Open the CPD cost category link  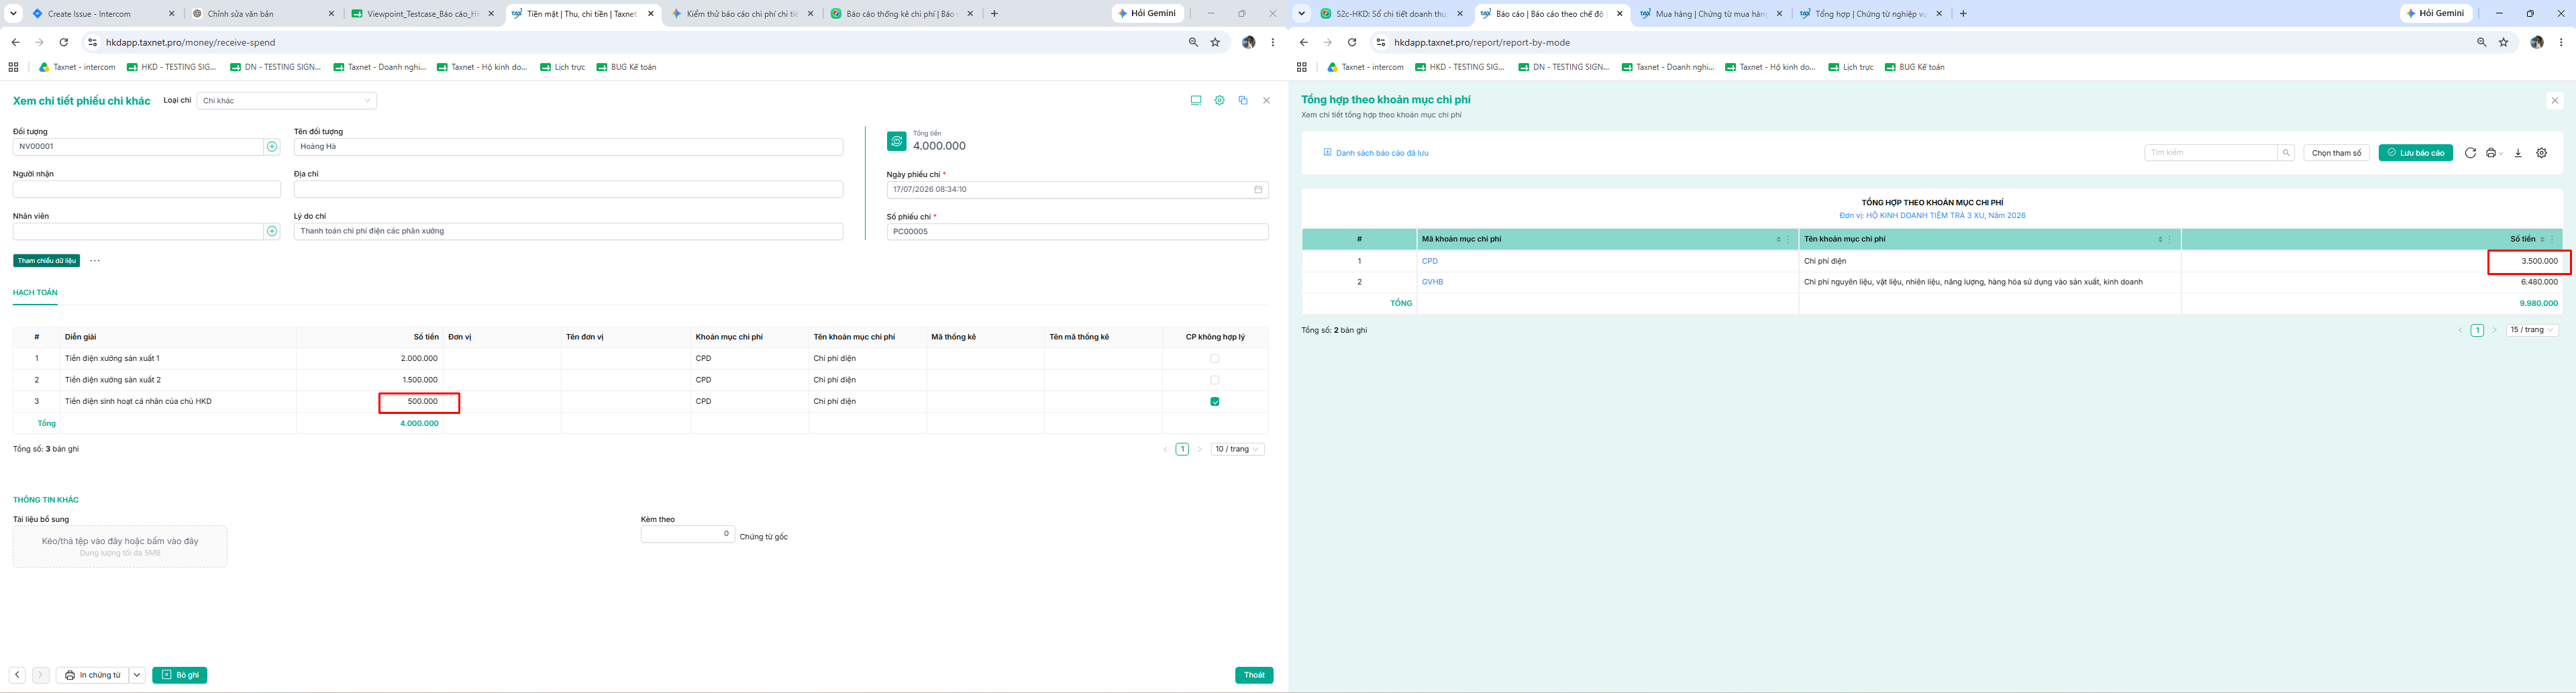tap(1430, 261)
